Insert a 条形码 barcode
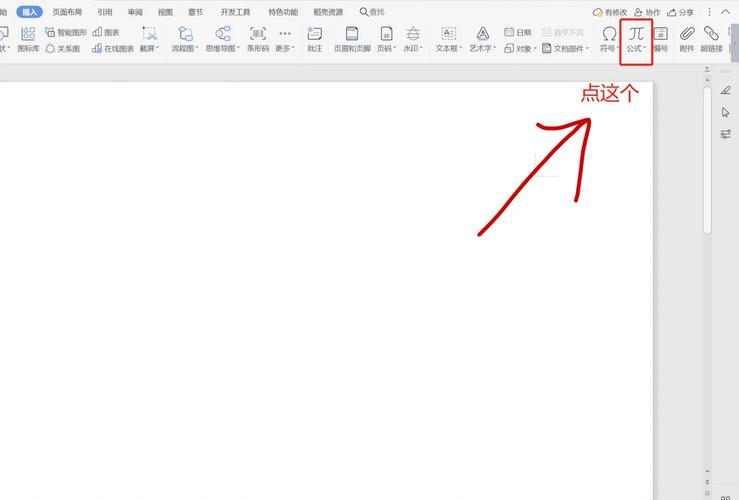Image resolution: width=739 pixels, height=500 pixels. (258, 38)
